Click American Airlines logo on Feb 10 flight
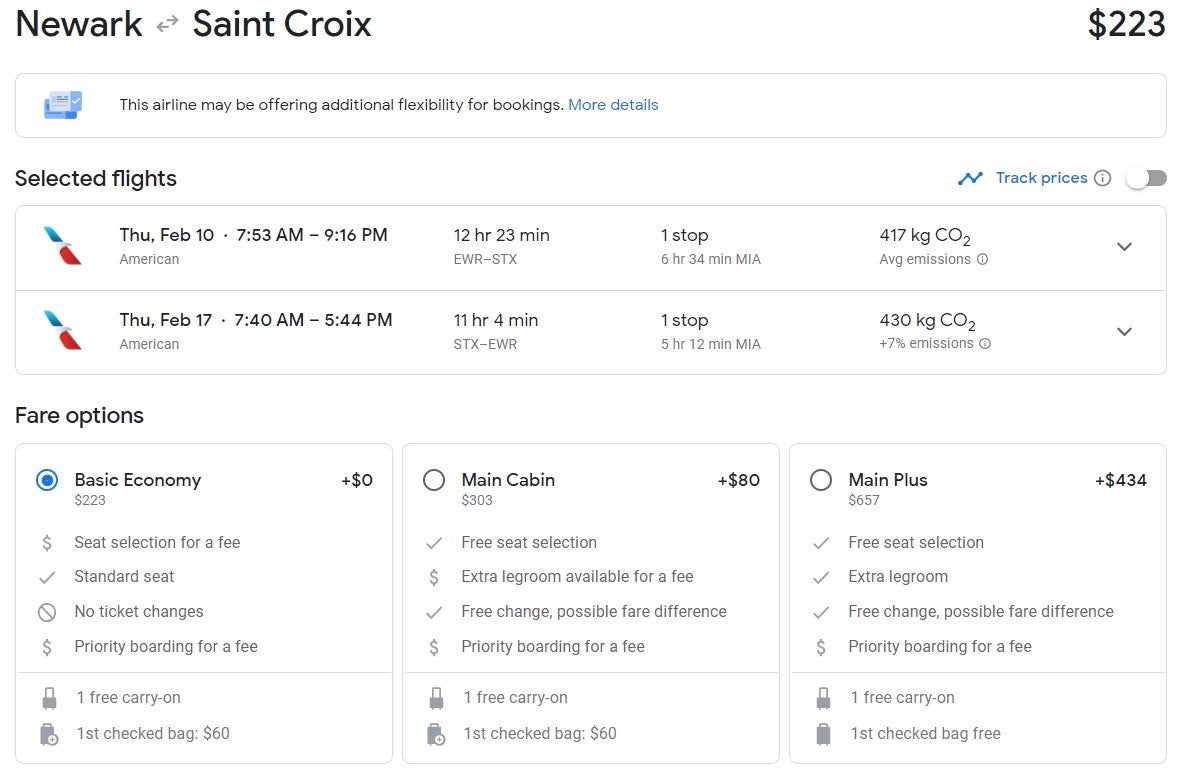 (x=63, y=246)
